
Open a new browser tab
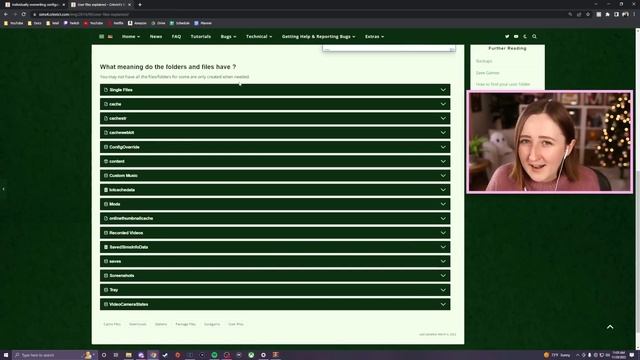[140, 4]
